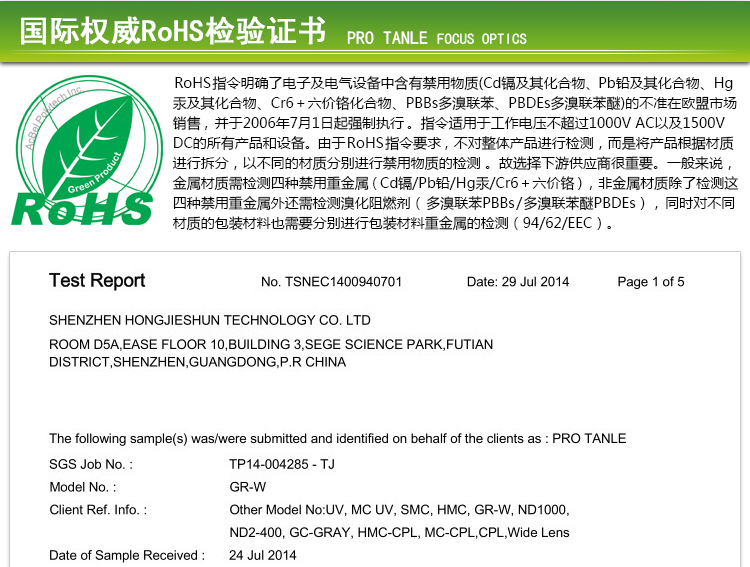Click the Model No. label

(x=83, y=487)
